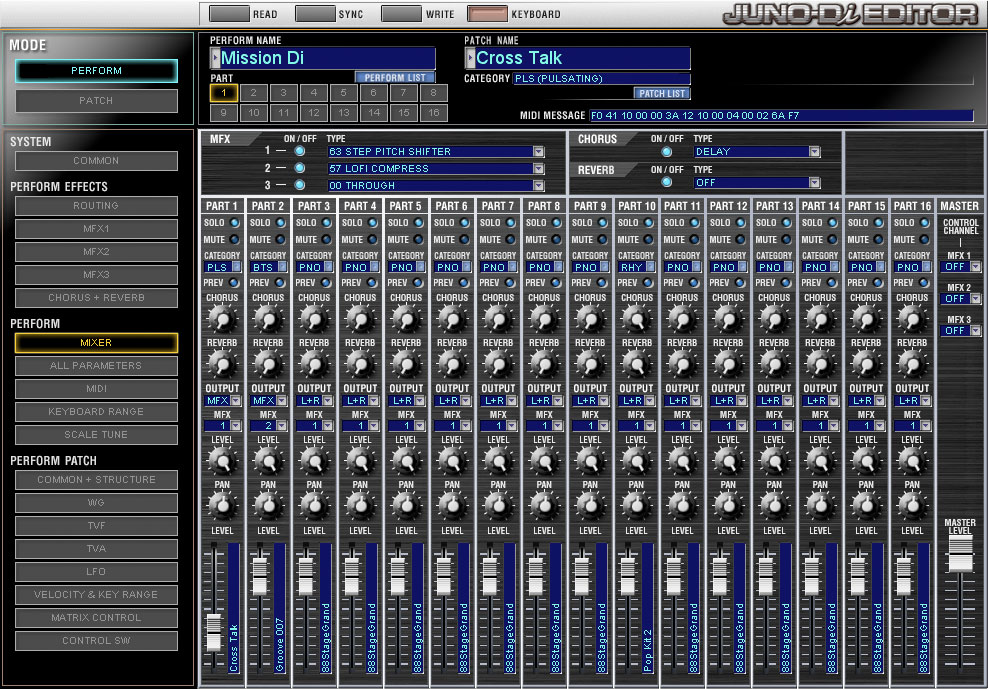Click the Part 10 level knob

[x=636, y=461]
